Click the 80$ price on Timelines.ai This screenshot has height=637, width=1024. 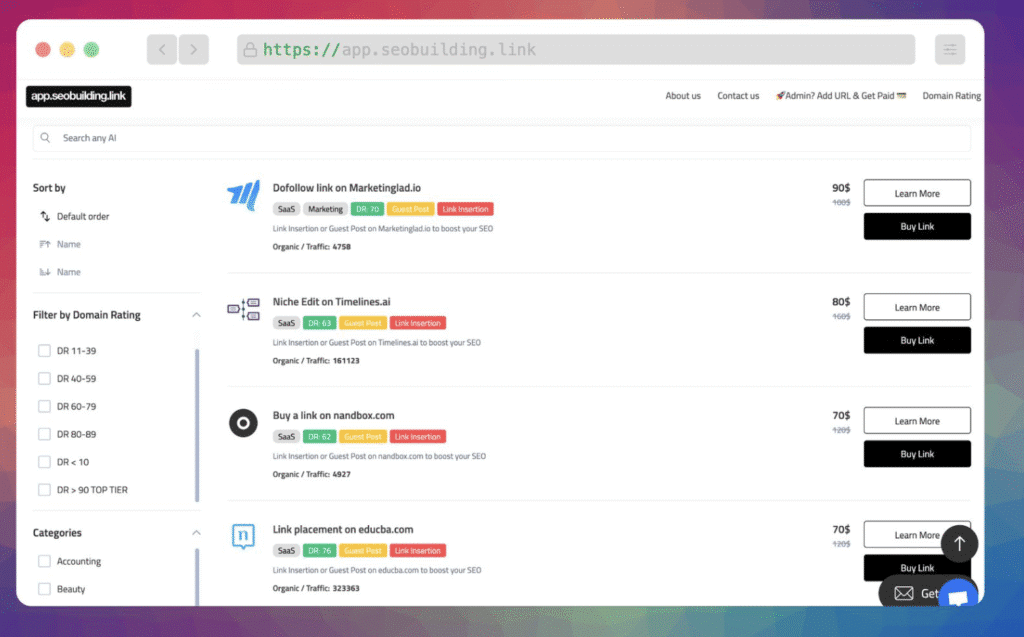(x=840, y=302)
